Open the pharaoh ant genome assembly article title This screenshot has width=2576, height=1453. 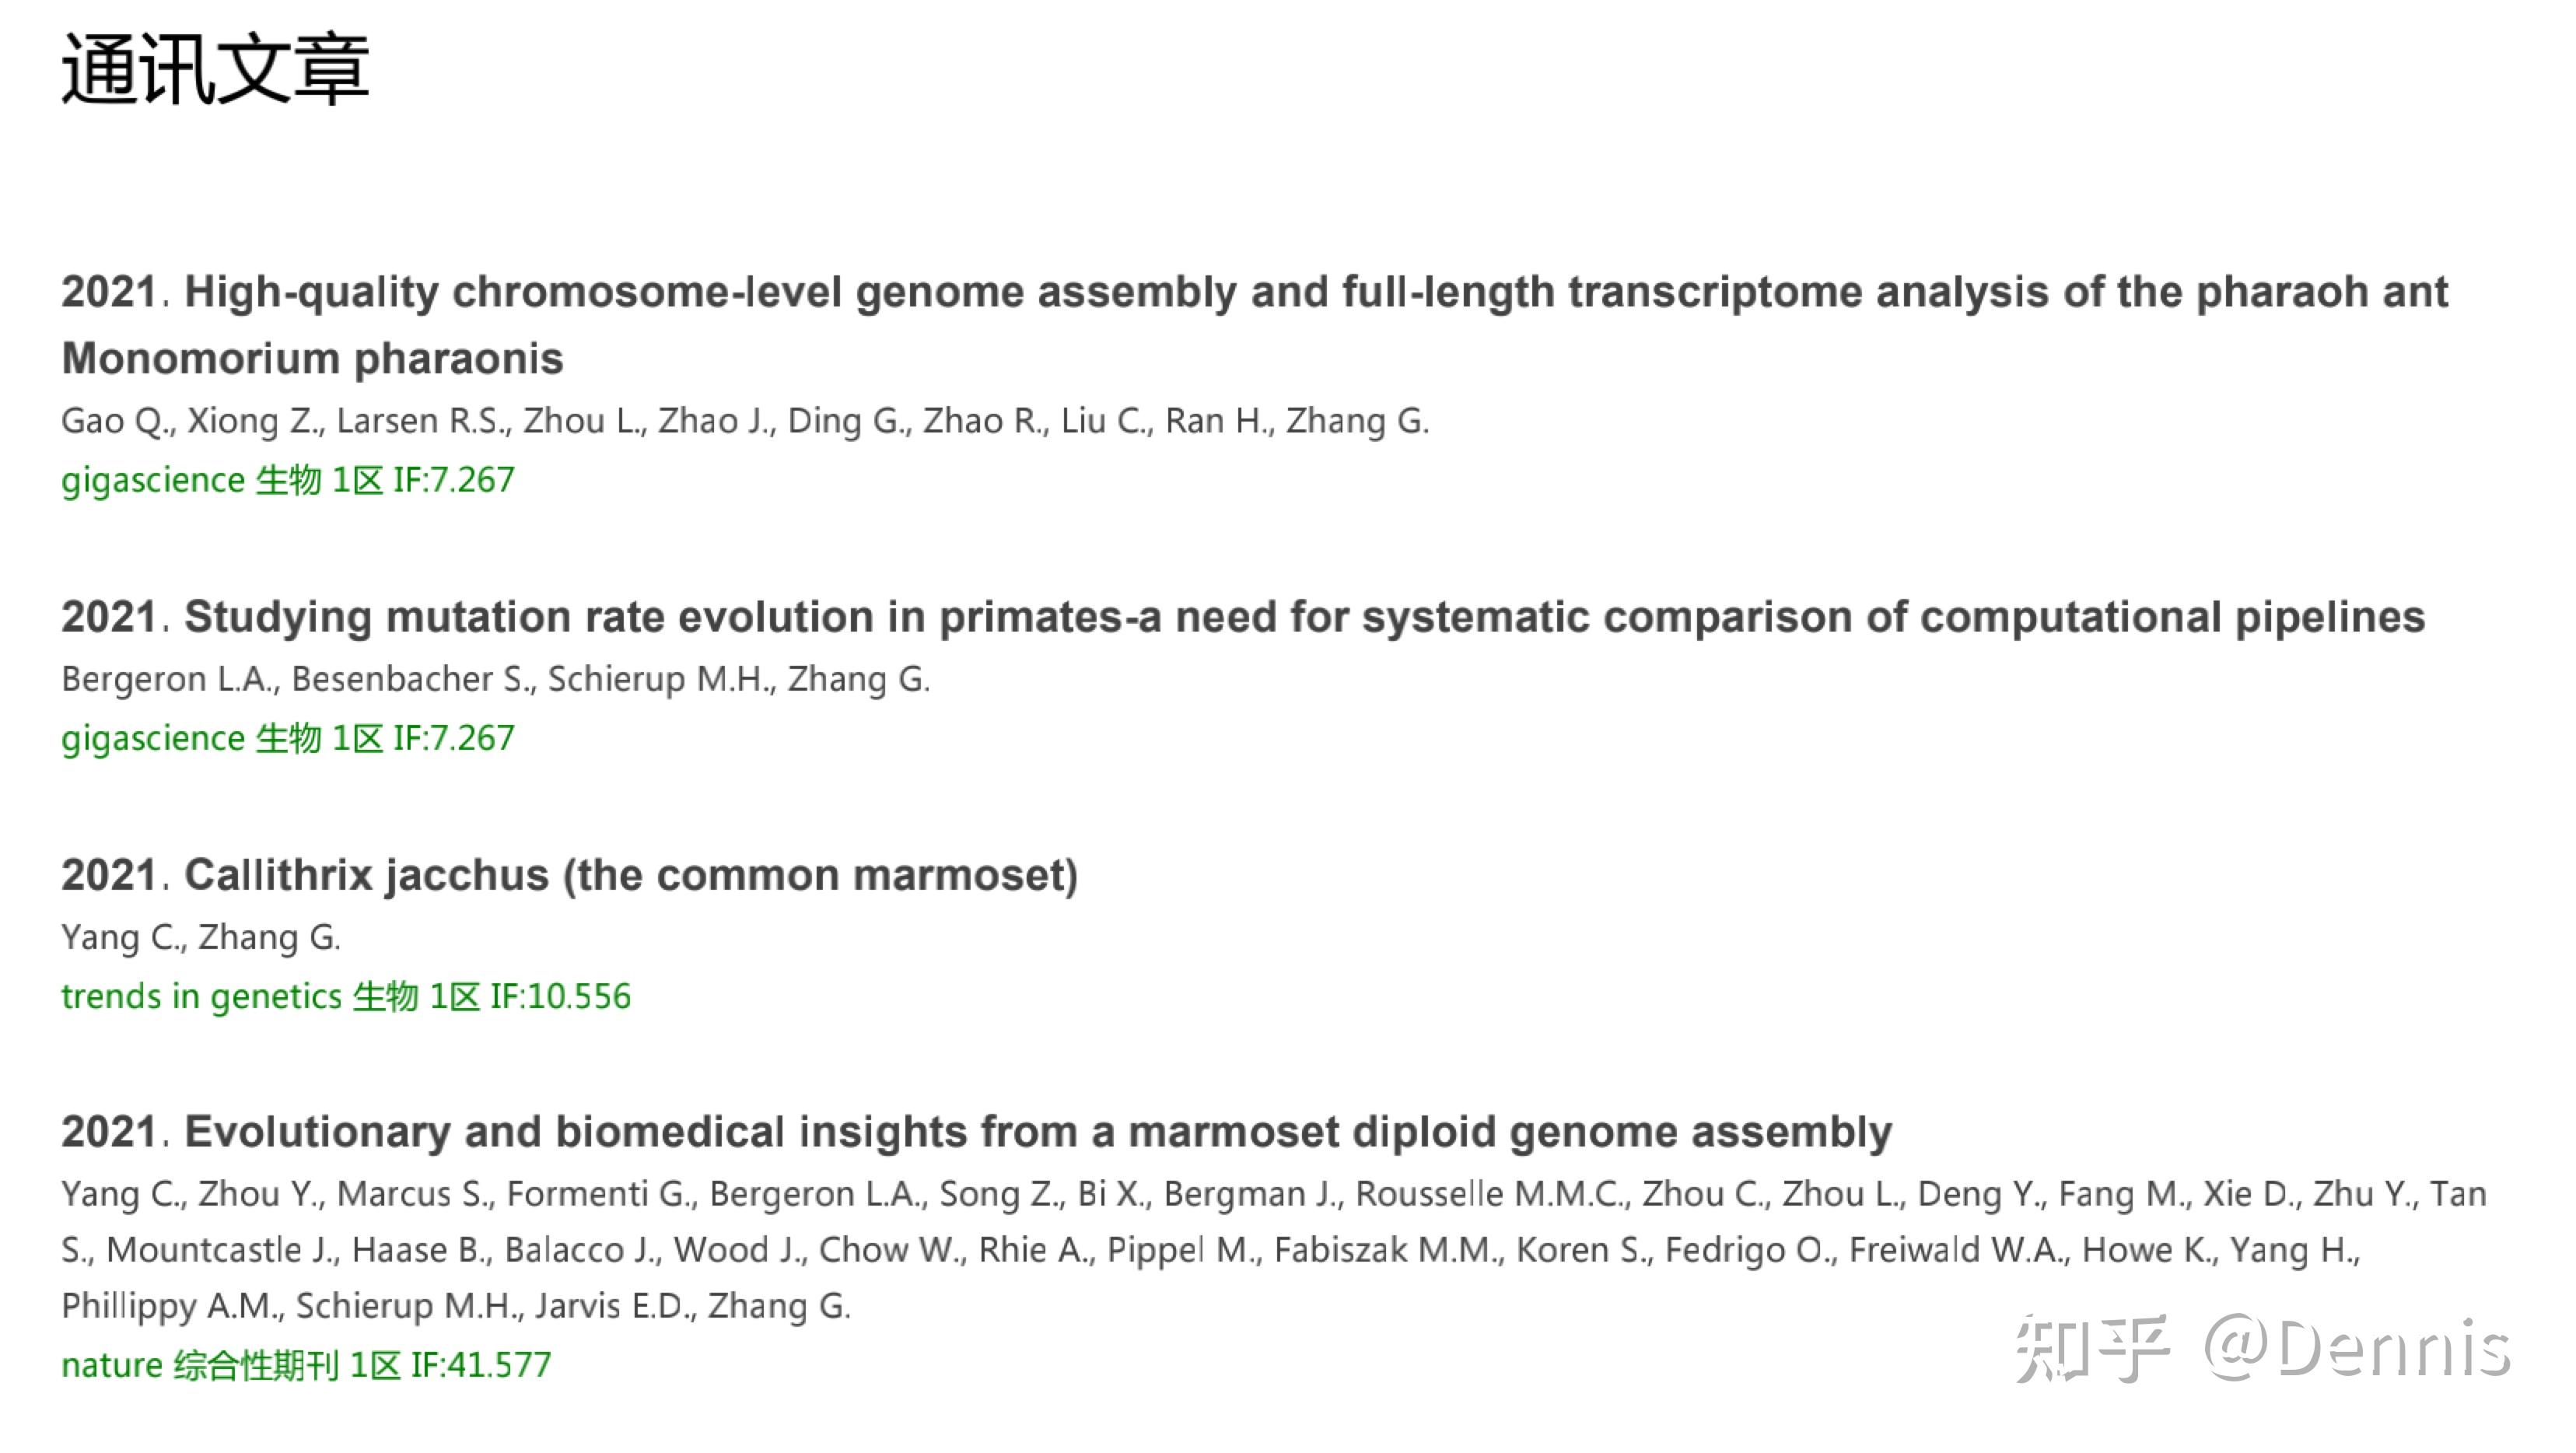pos(1255,325)
